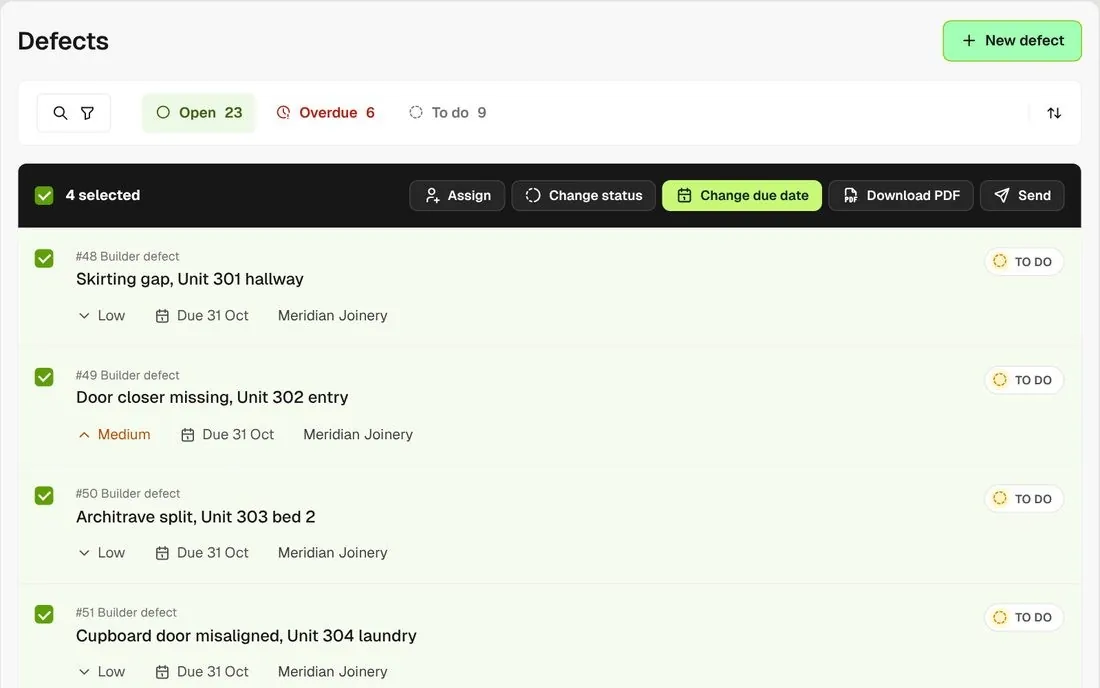Show the Overdue 6 tab
The image size is (1100, 688).
326,113
